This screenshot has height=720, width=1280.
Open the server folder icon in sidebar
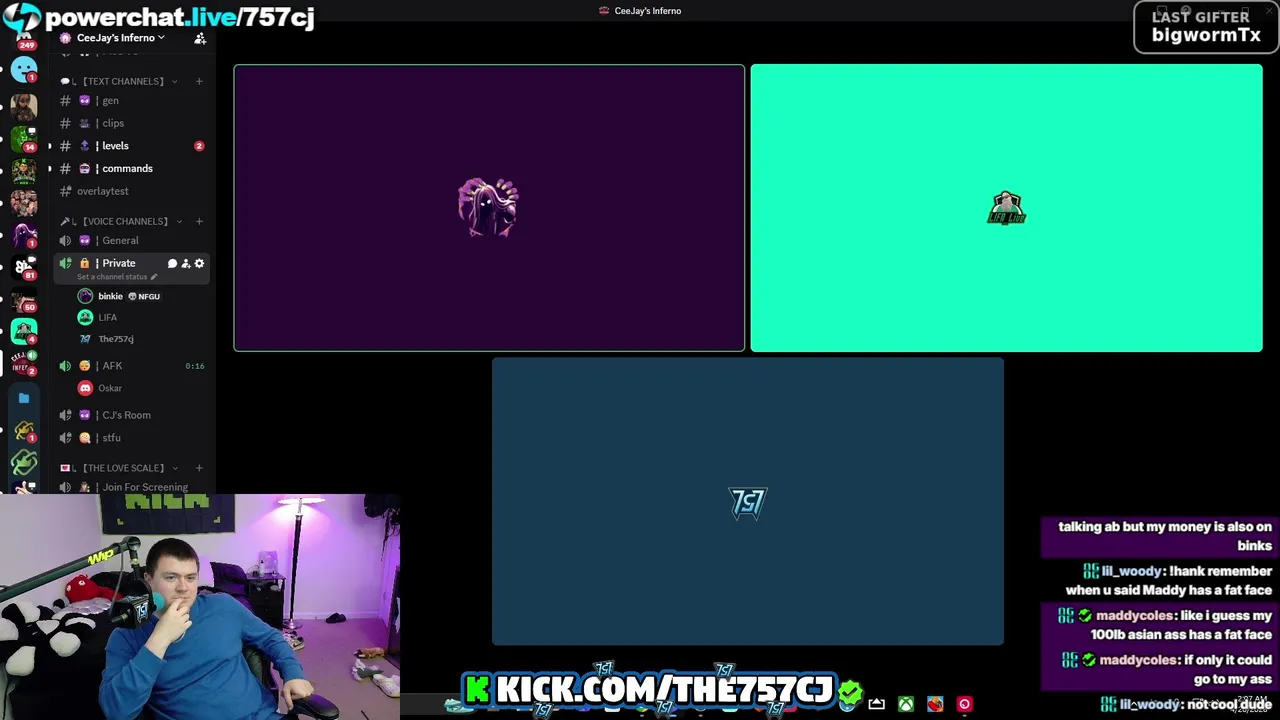tap(24, 398)
